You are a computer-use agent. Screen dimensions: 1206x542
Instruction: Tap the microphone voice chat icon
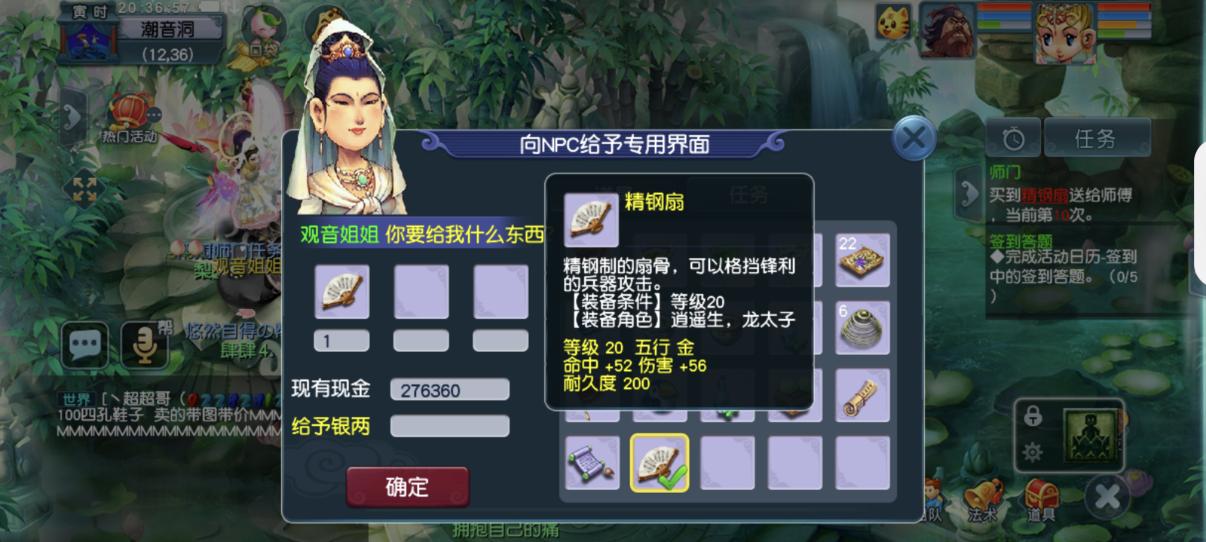click(145, 346)
